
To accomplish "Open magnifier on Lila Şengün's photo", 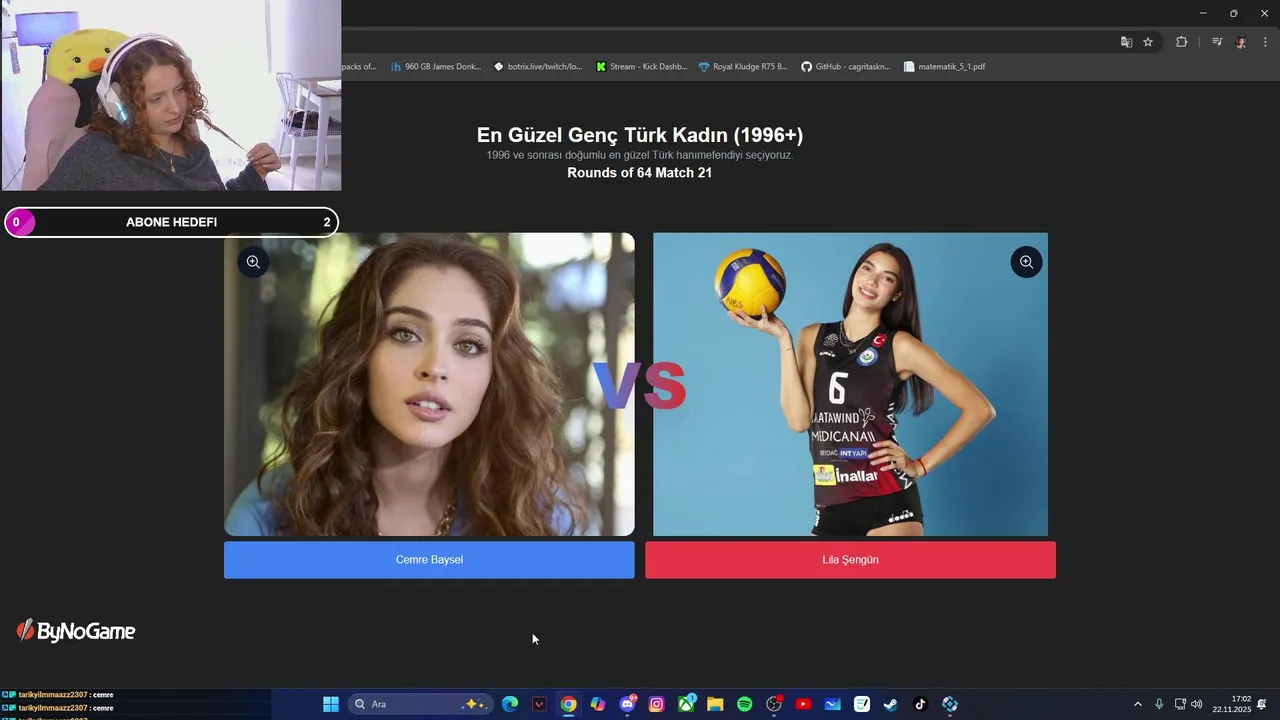I will [1026, 262].
